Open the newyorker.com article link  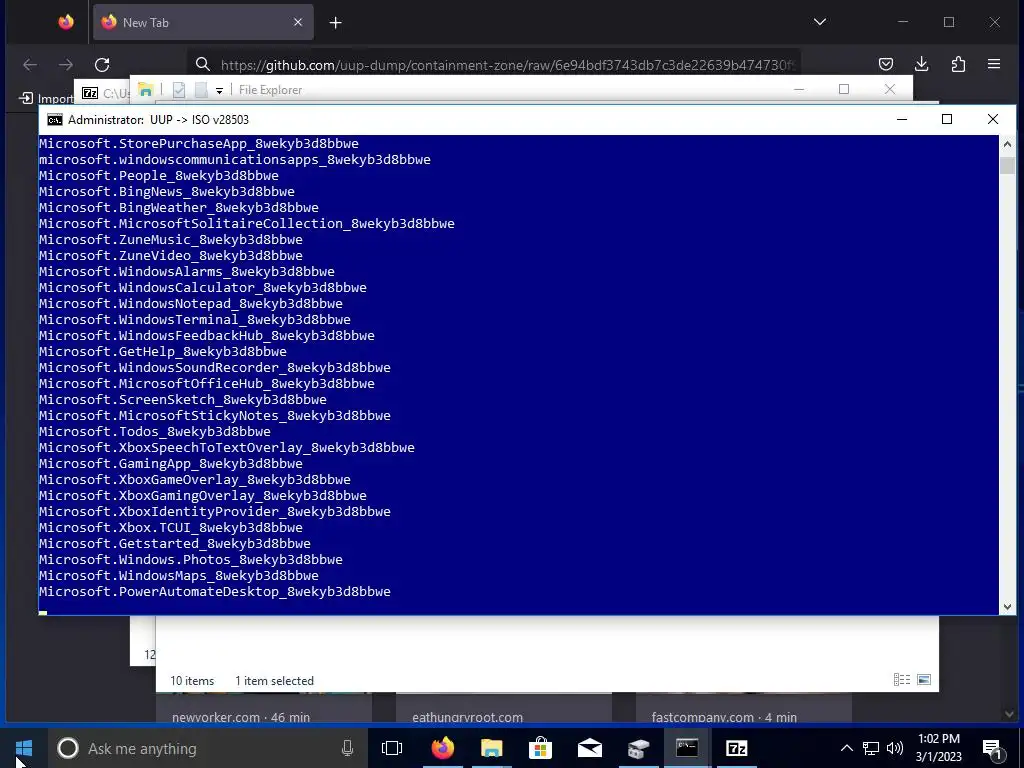click(241, 717)
